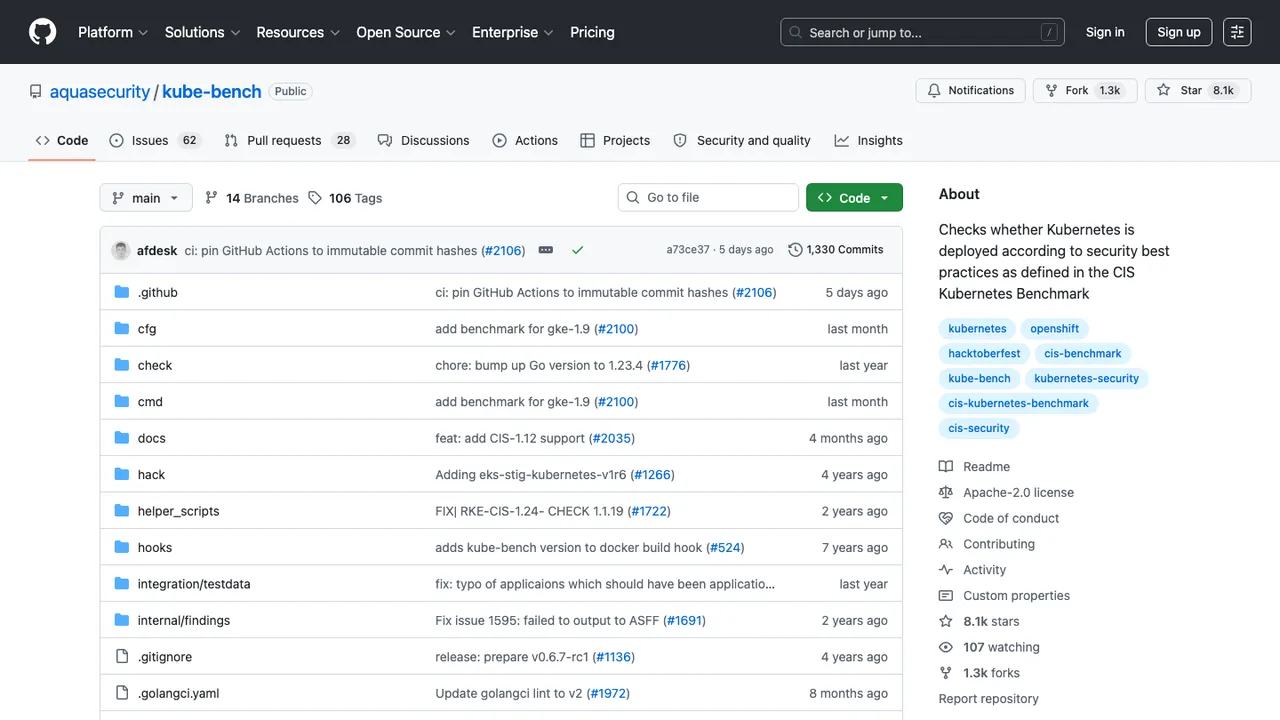Click the Notifications bell icon
The image size is (1280, 720).
pos(934,90)
